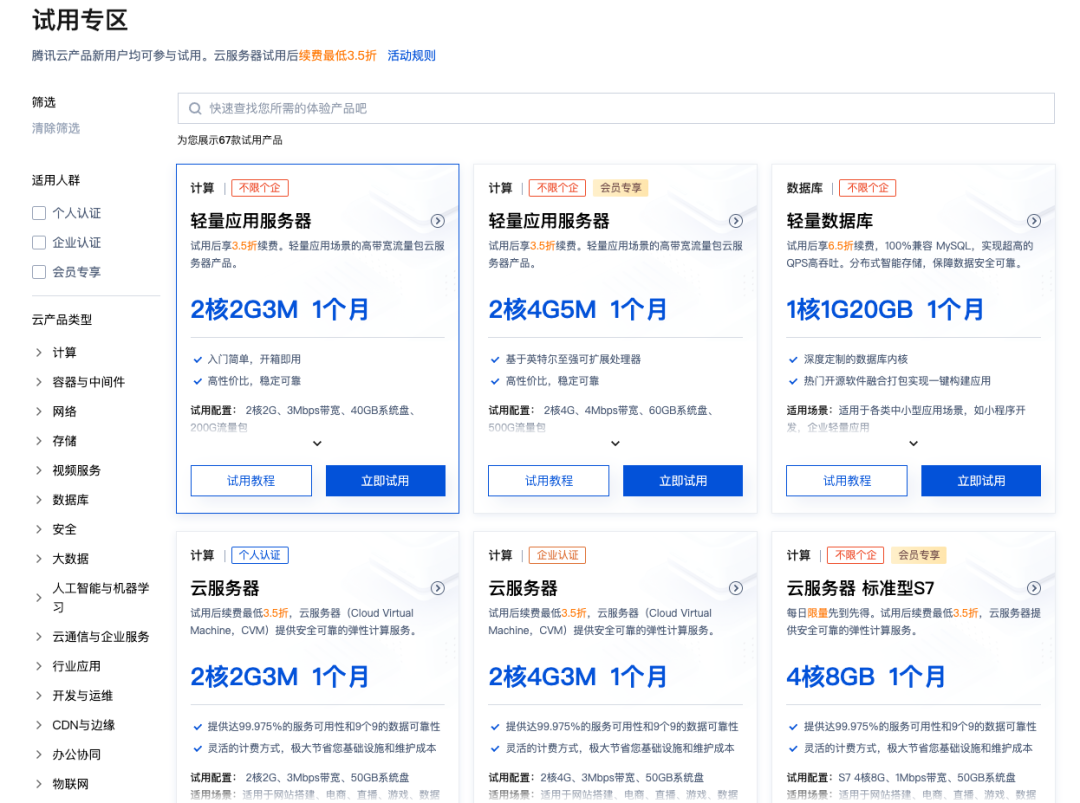The image size is (1080, 803).
Task: Expand the 计算 product category
Action: [x=64, y=352]
